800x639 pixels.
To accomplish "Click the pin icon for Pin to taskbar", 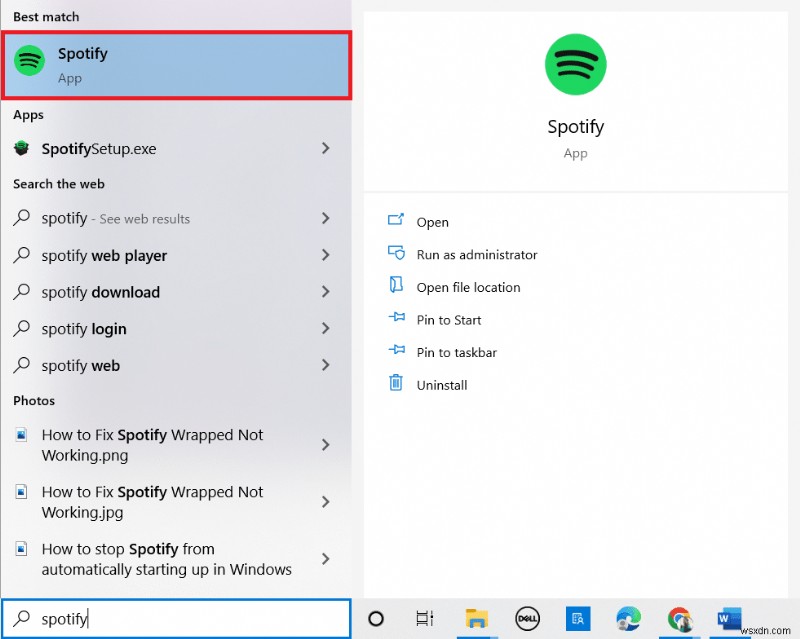I will [396, 350].
